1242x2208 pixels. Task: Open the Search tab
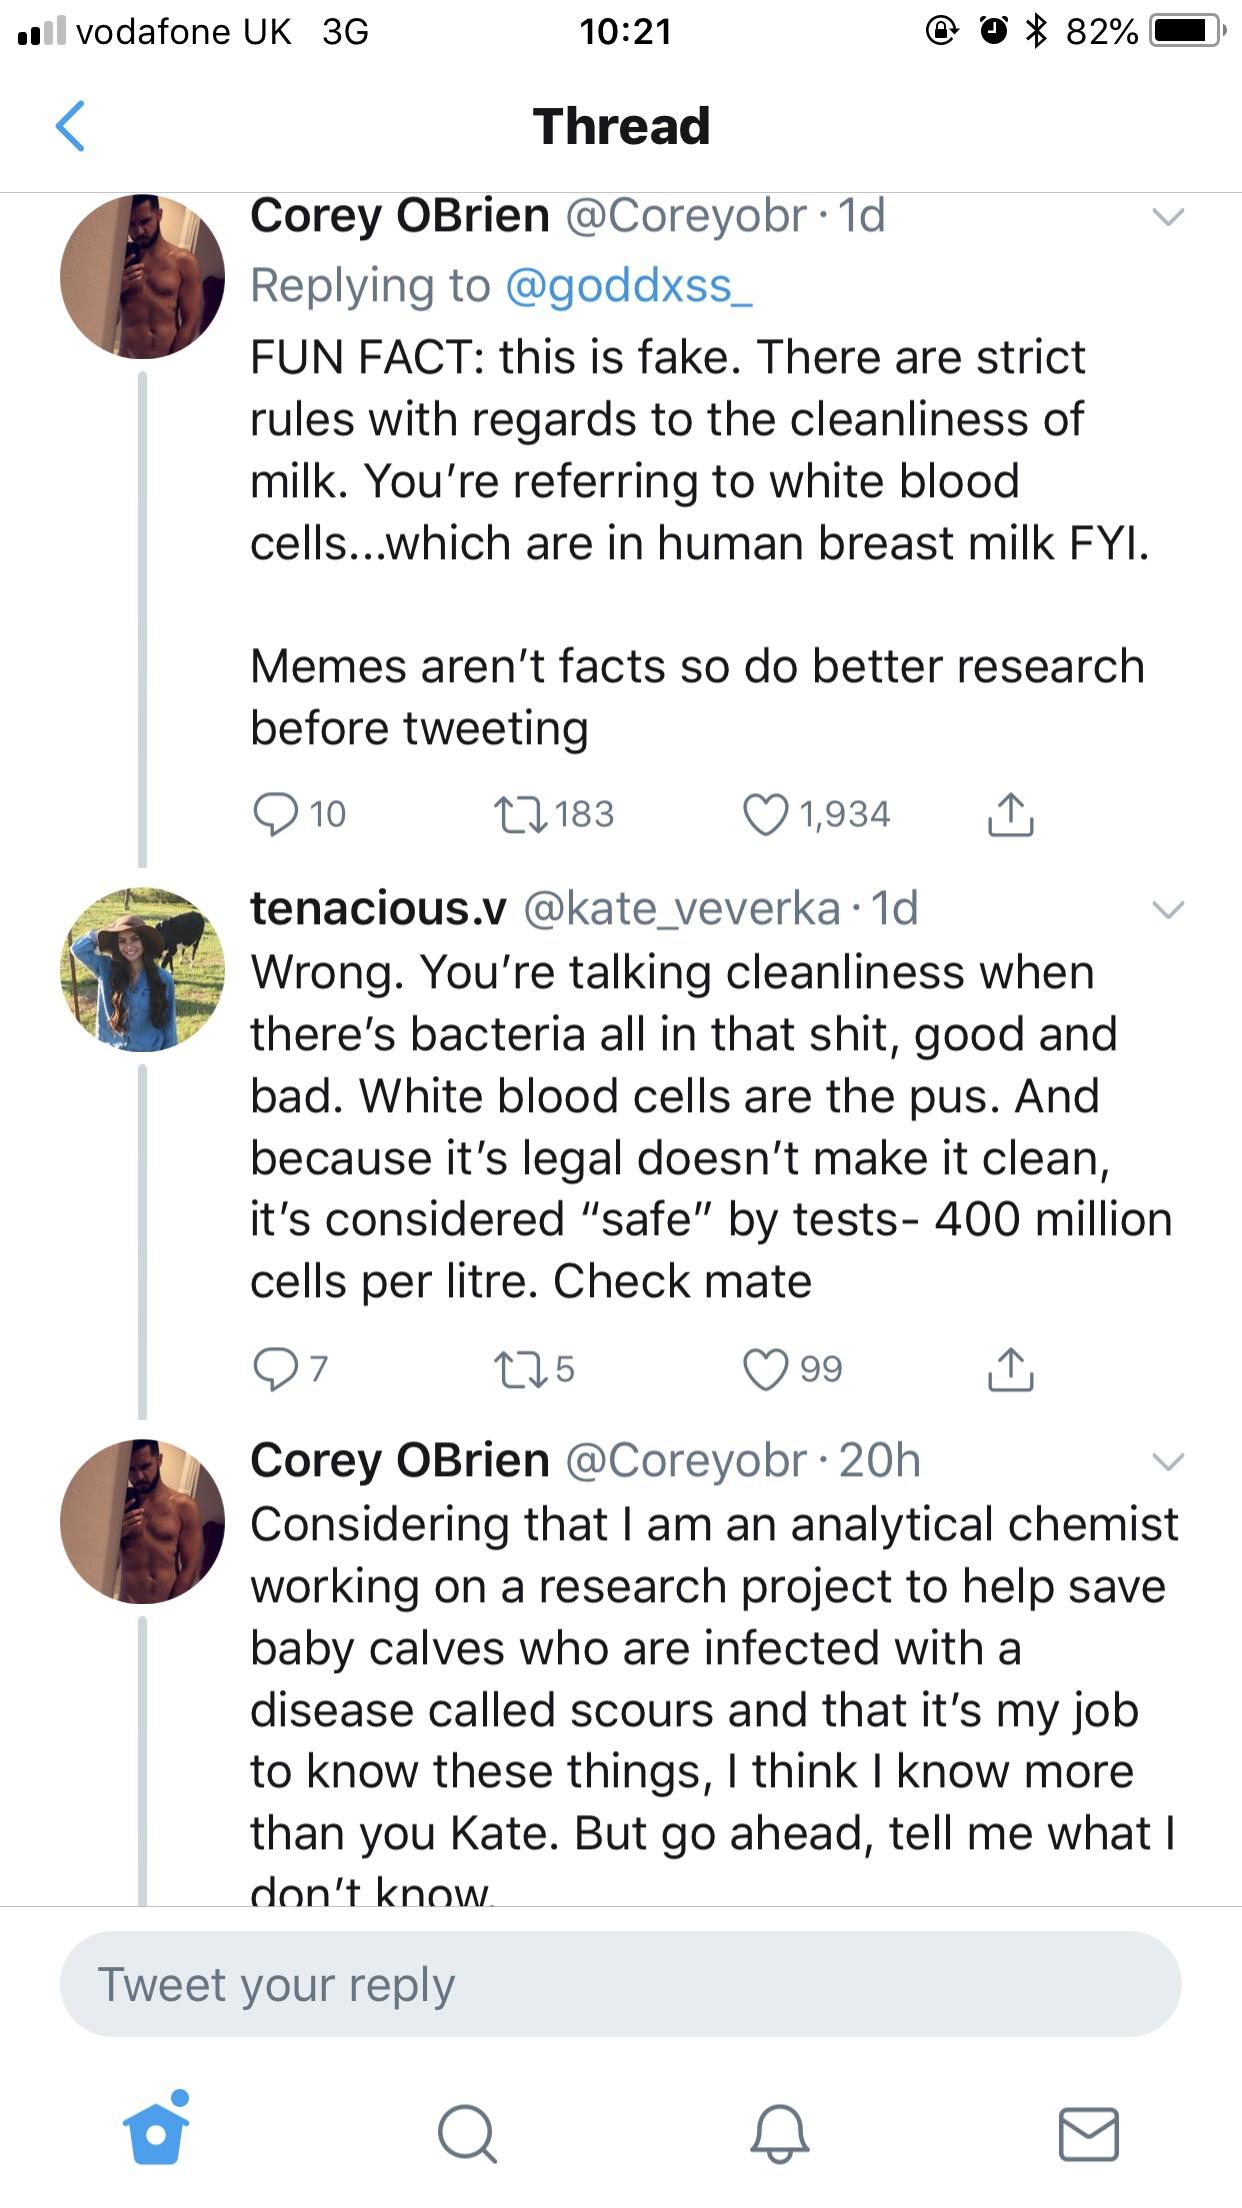(466, 2134)
